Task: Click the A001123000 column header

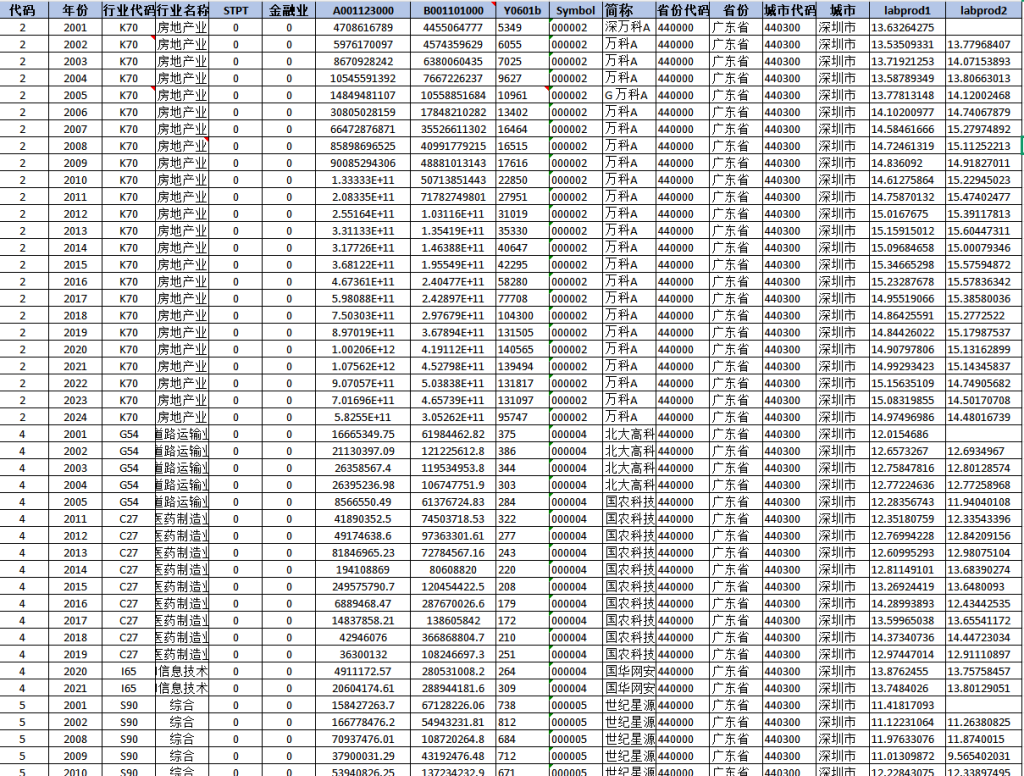Action: click(363, 10)
